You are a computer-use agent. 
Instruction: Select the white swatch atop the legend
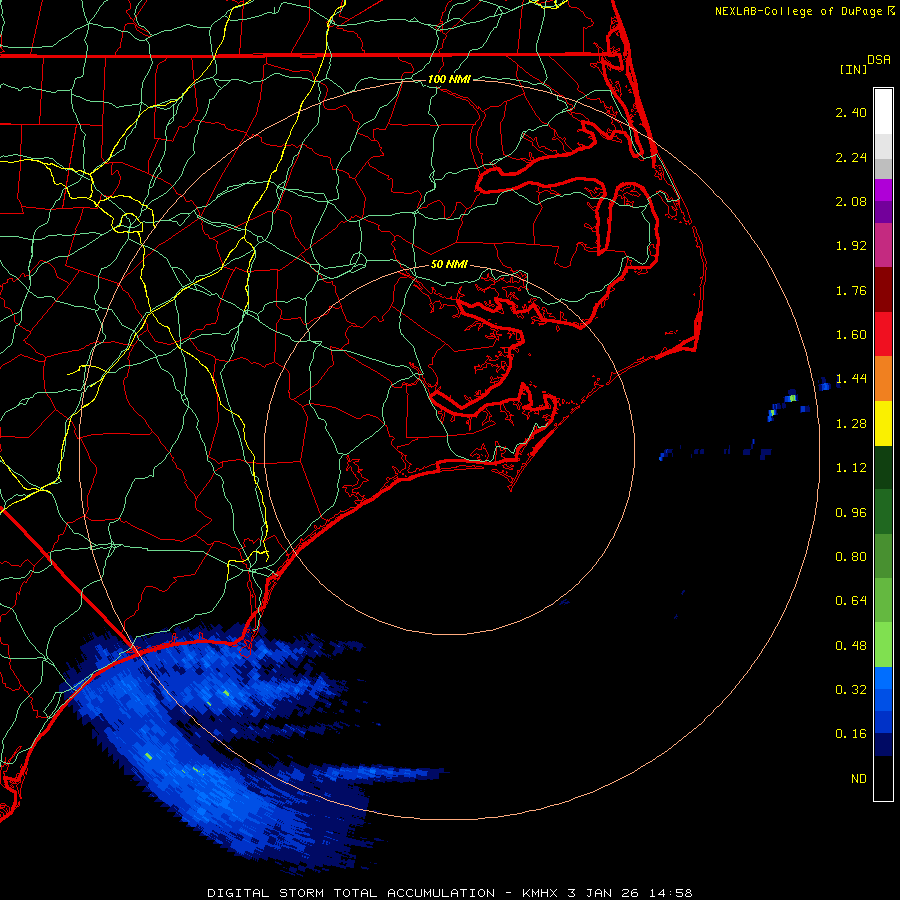coord(883,112)
